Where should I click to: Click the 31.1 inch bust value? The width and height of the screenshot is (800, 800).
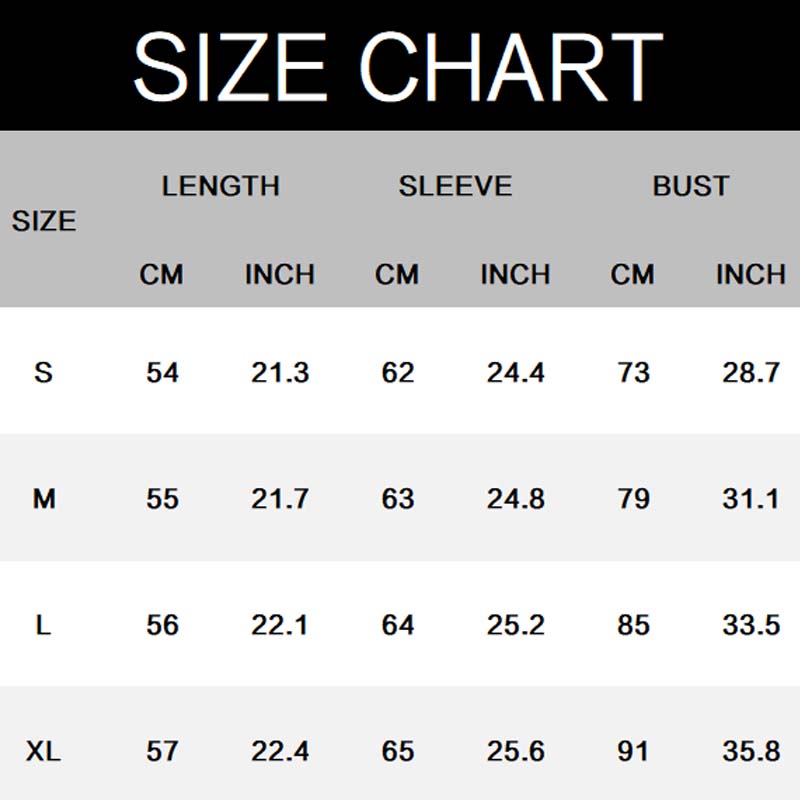click(x=750, y=498)
